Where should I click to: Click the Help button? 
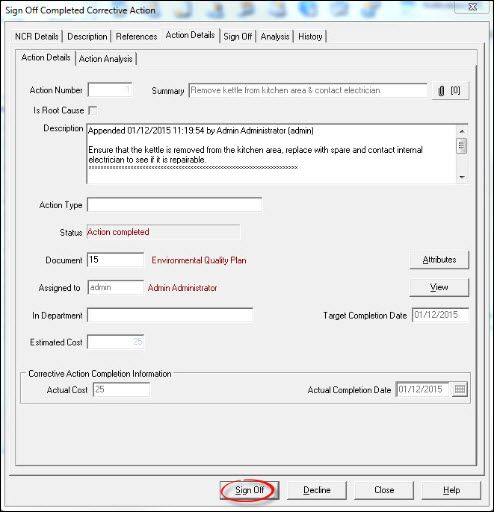point(451,490)
